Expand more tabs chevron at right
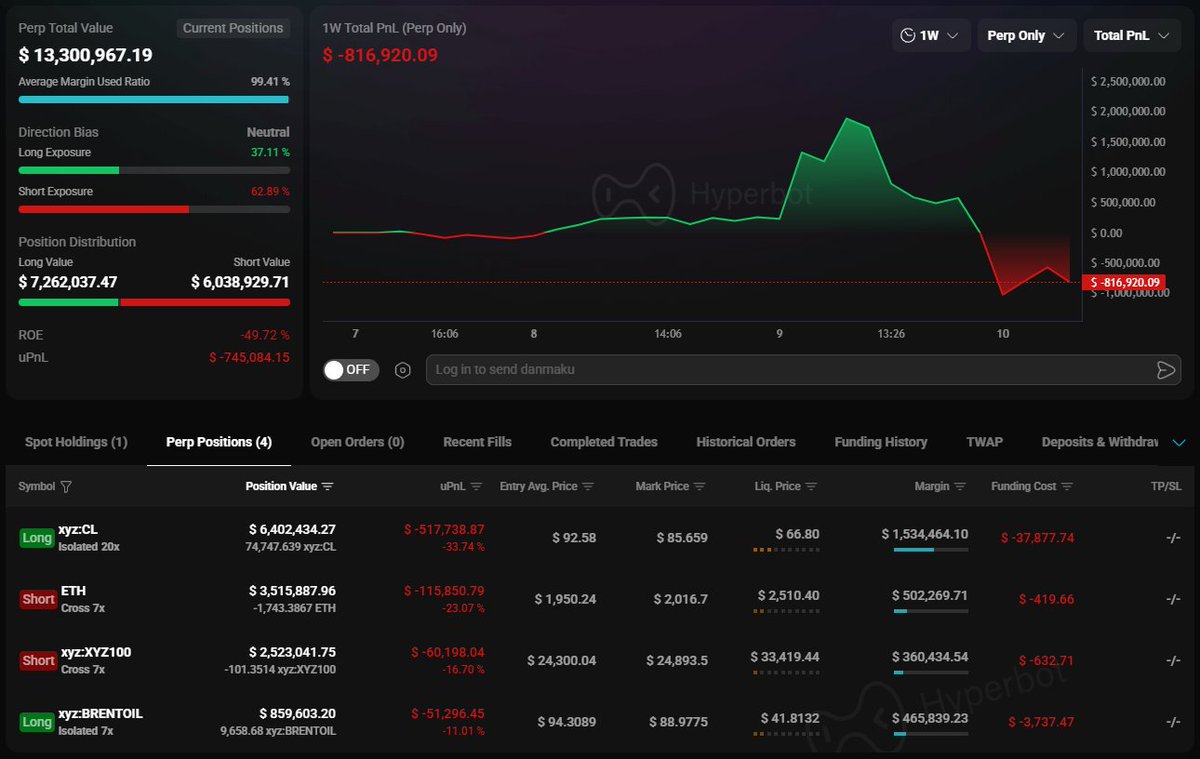The image size is (1200, 759). 1178,442
